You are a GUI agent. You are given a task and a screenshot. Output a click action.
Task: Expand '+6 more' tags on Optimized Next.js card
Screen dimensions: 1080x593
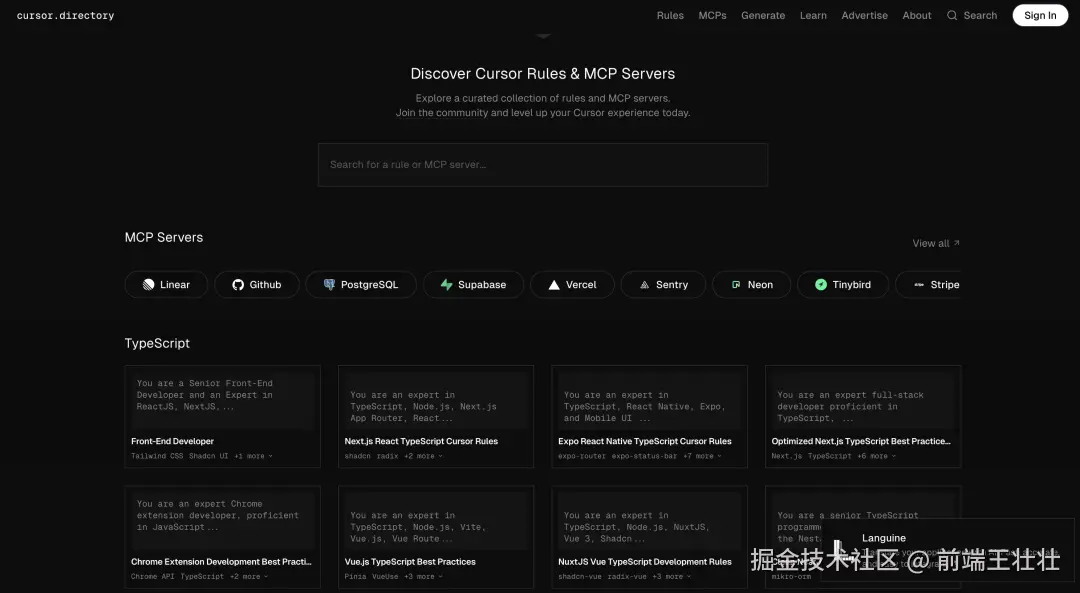[876, 456]
